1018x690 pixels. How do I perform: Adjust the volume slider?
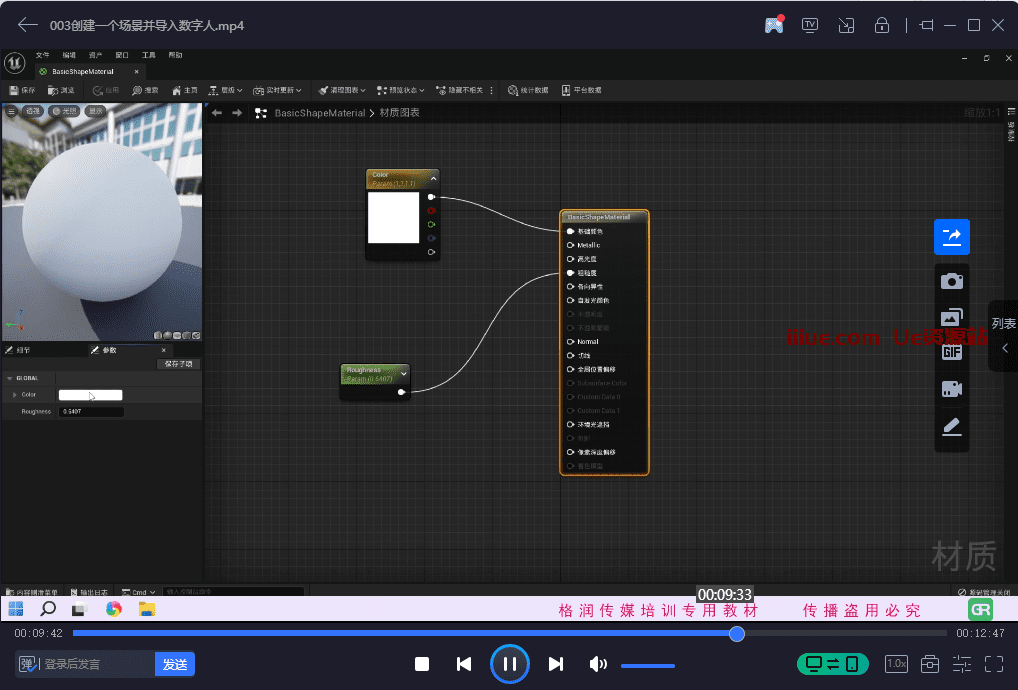pyautogui.click(x=647, y=665)
